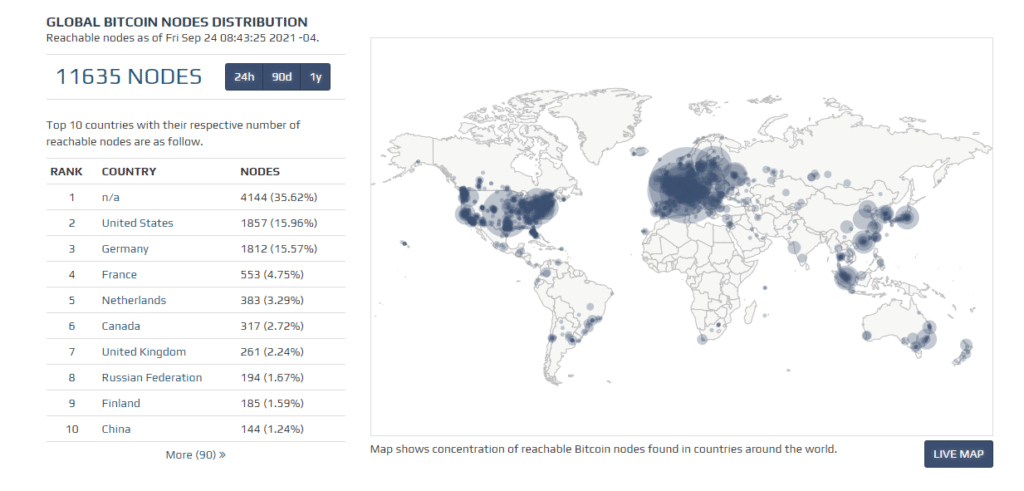Open the Russian Federation country link

click(152, 377)
